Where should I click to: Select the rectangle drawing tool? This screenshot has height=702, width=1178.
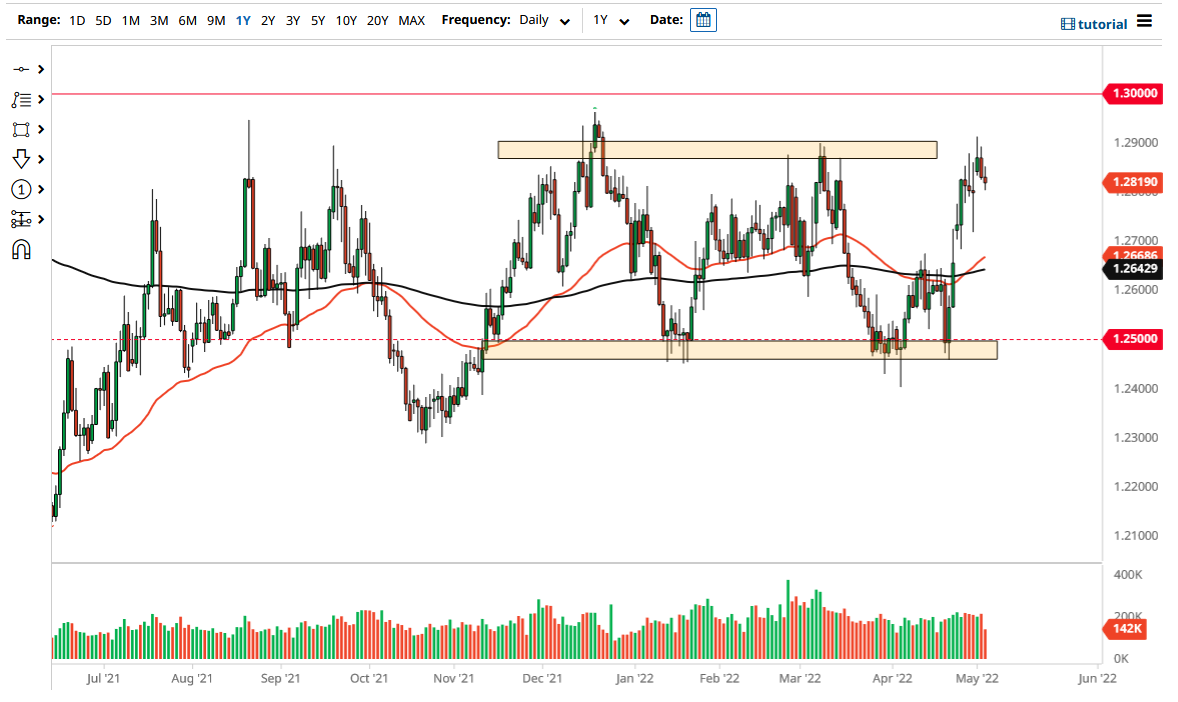coord(20,130)
